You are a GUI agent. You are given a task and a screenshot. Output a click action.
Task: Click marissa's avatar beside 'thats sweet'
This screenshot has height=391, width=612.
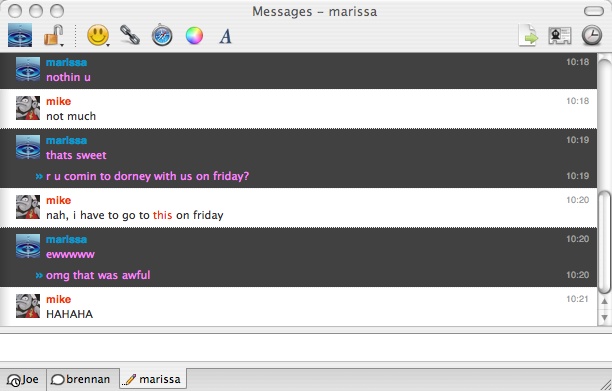pyautogui.click(x=28, y=147)
